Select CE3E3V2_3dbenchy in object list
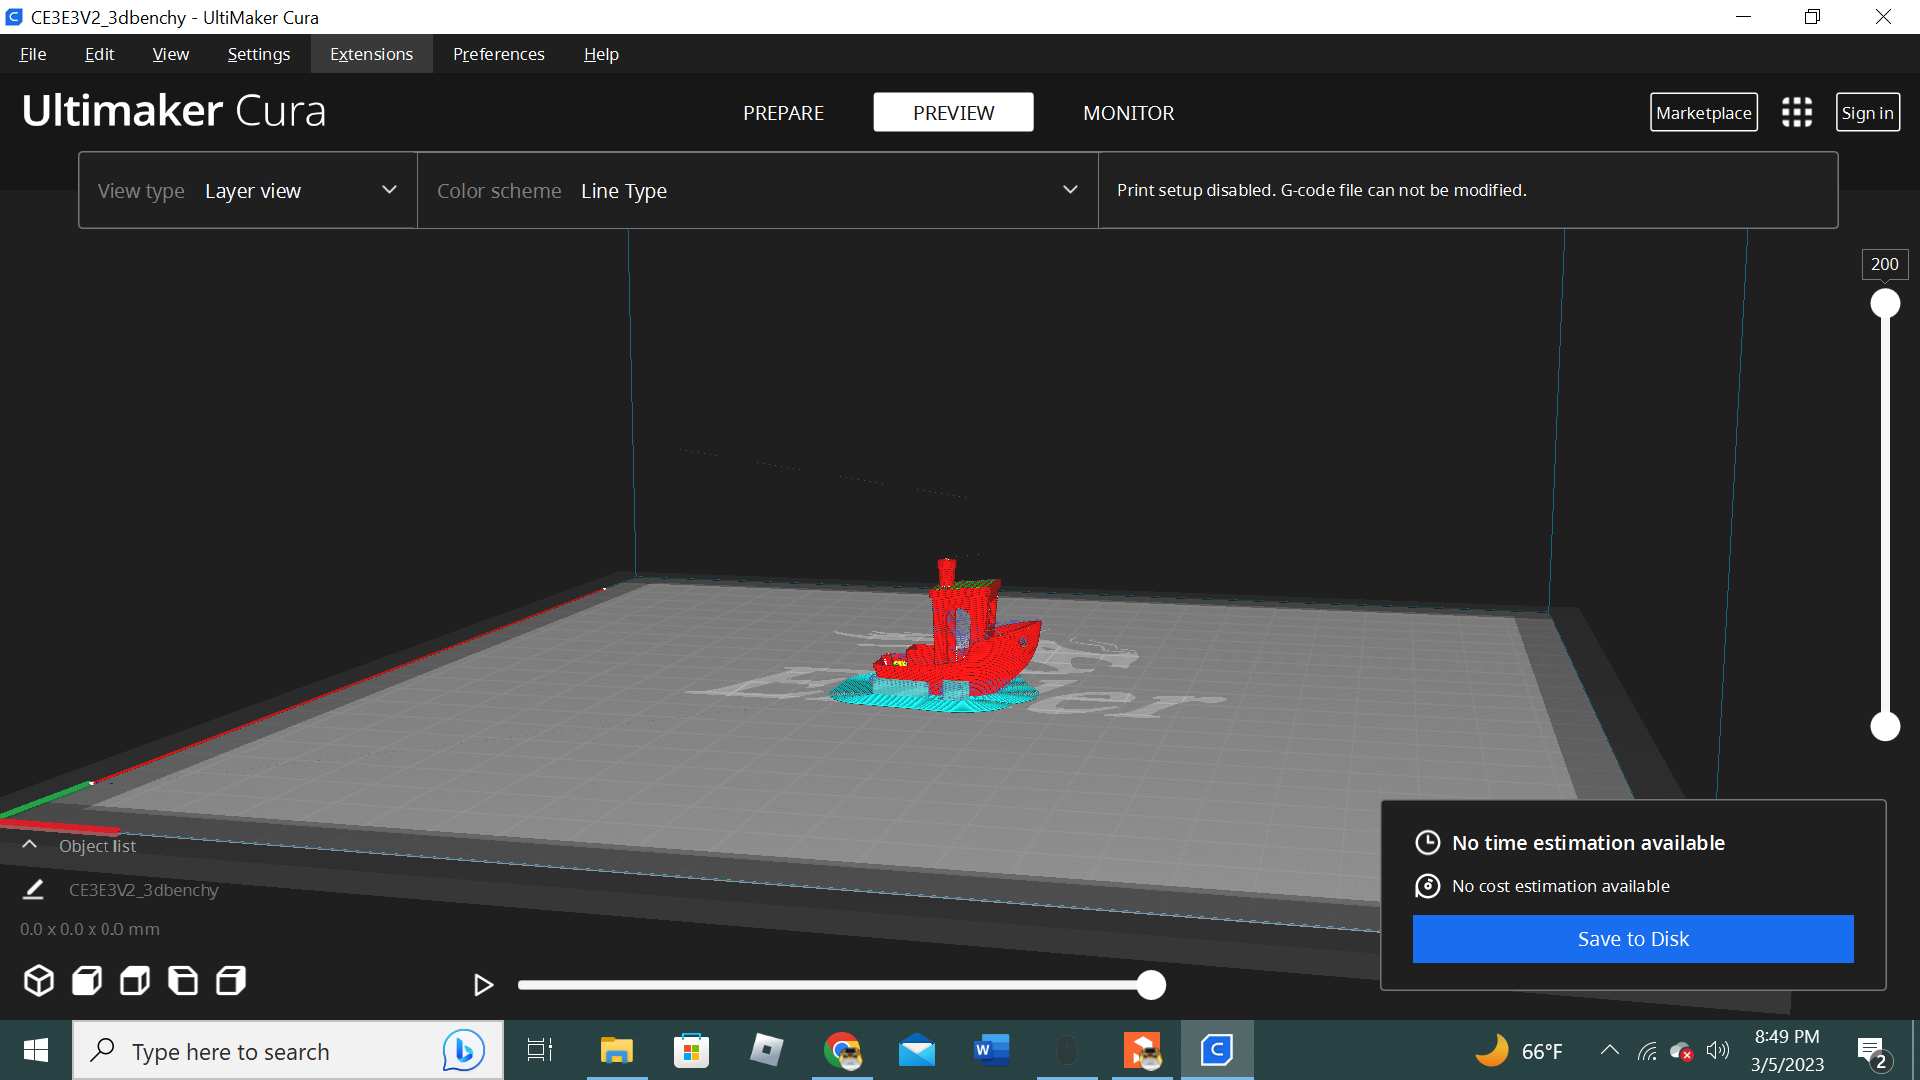The height and width of the screenshot is (1080, 1920). click(143, 890)
